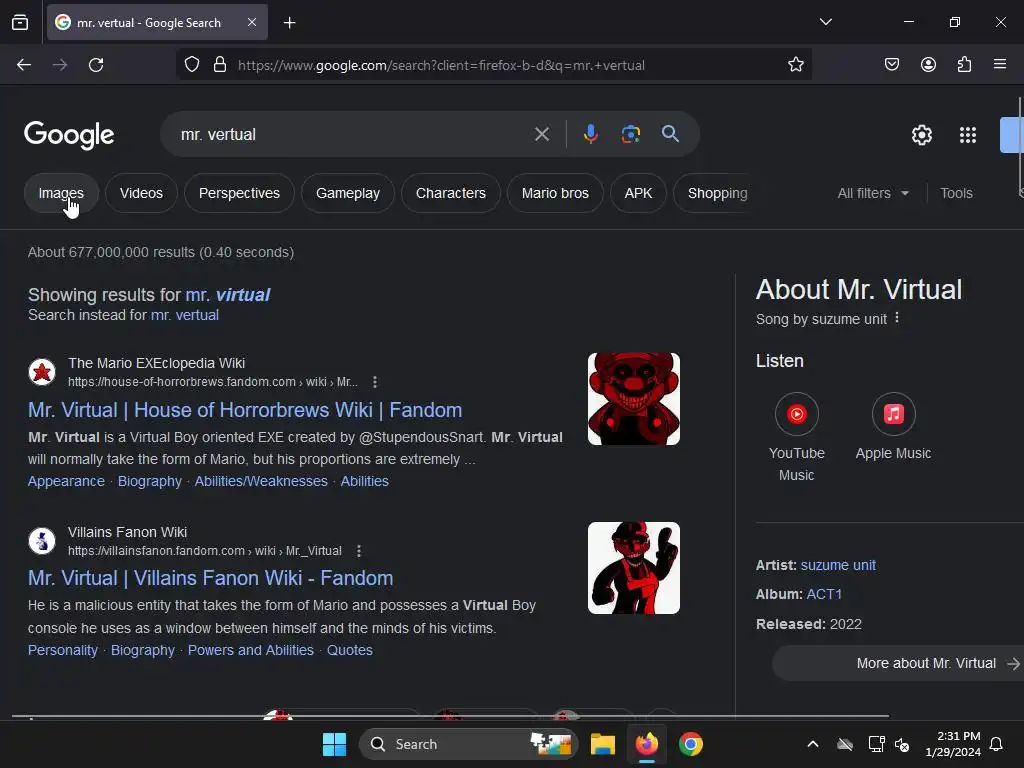This screenshot has height=768, width=1024.
Task: Start voice search with microphone
Action: click(590, 134)
